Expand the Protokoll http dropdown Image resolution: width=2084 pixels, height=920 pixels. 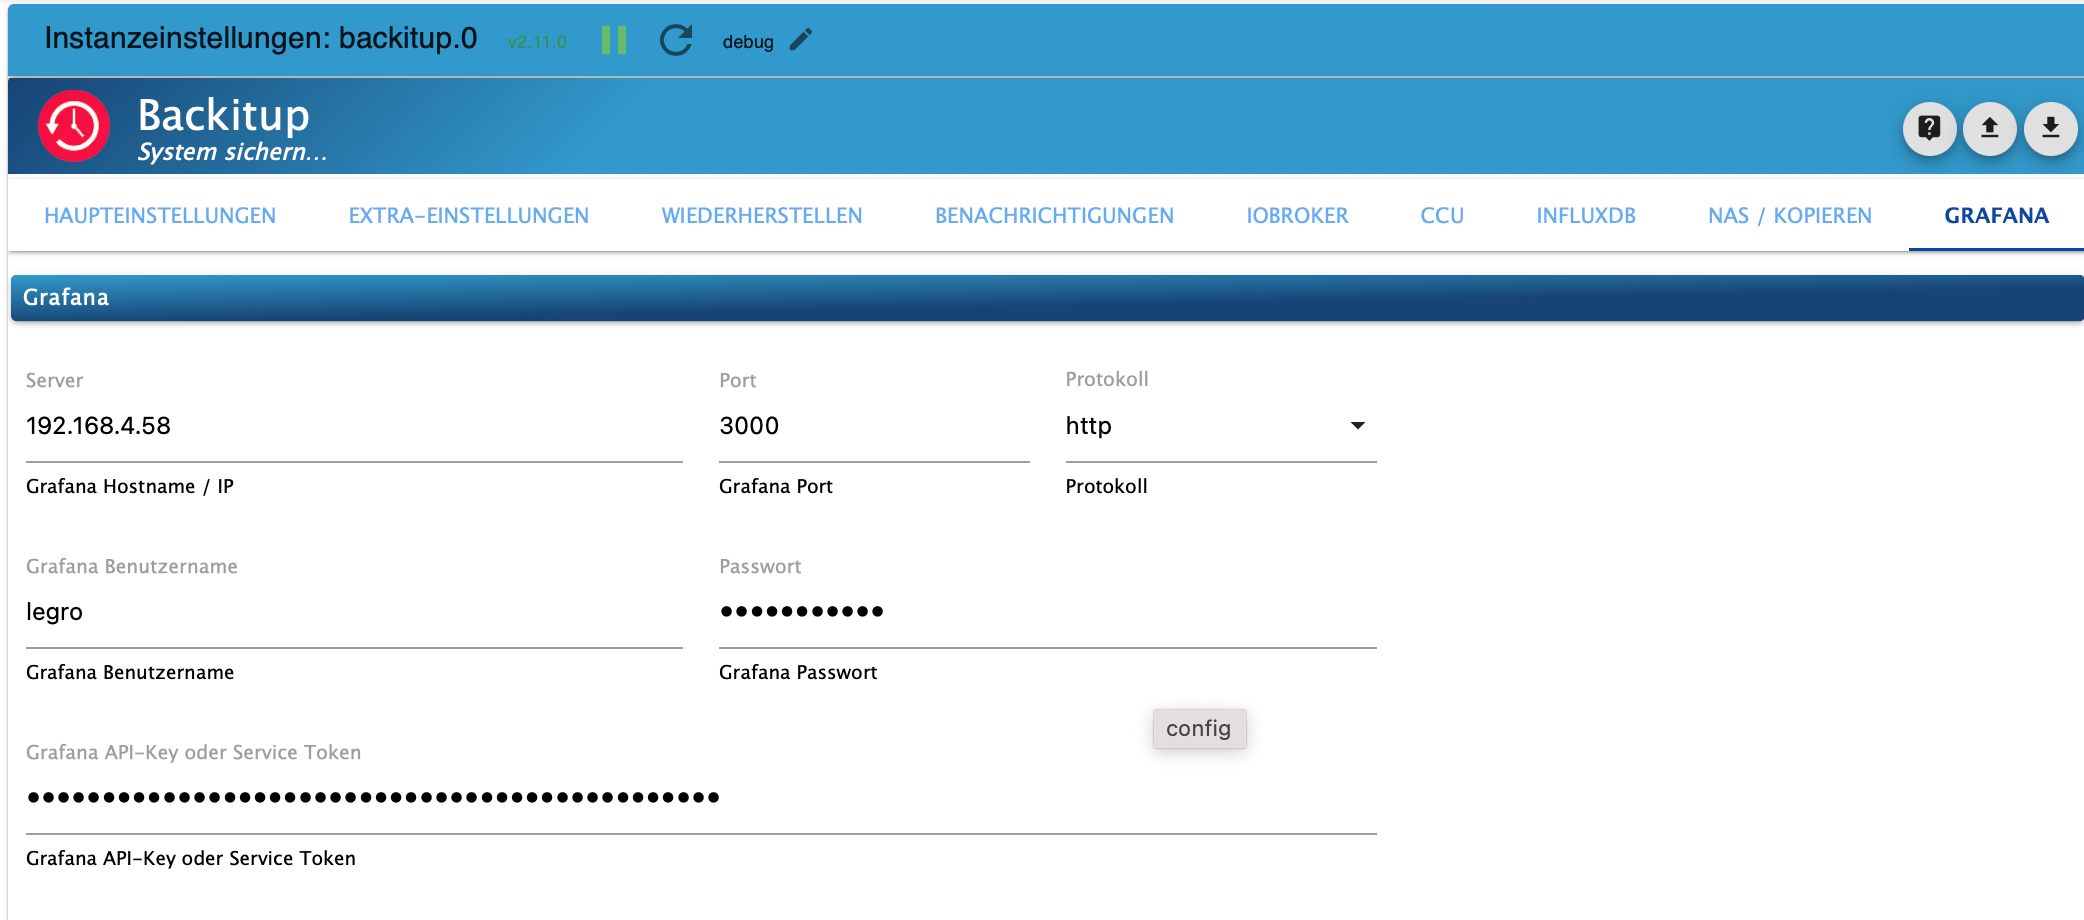coord(1221,427)
